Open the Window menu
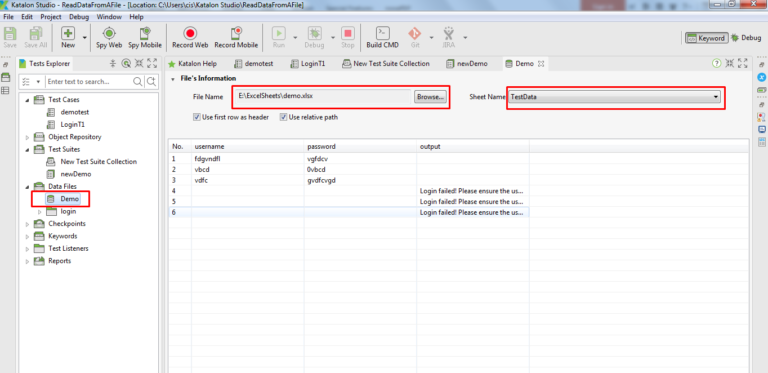This screenshot has height=373, width=768. [109, 17]
